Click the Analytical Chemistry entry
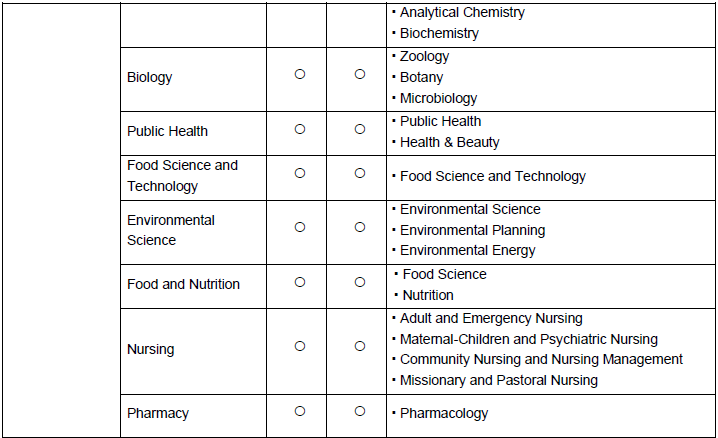Screen dimensions: 718x438 461,13
